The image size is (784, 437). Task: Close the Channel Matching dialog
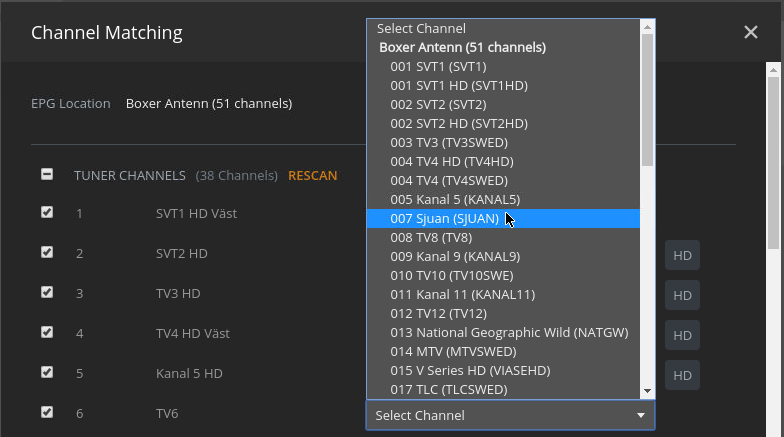(x=751, y=33)
